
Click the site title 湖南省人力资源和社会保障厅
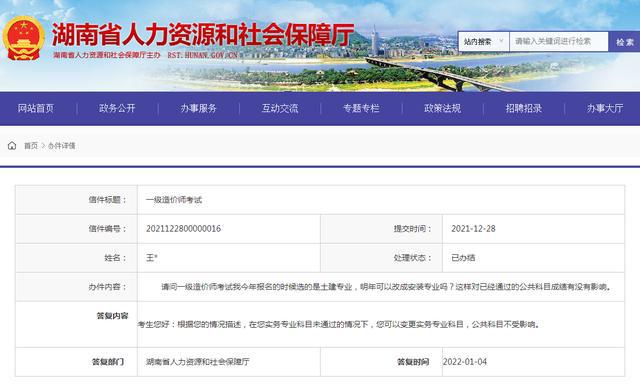(203, 35)
